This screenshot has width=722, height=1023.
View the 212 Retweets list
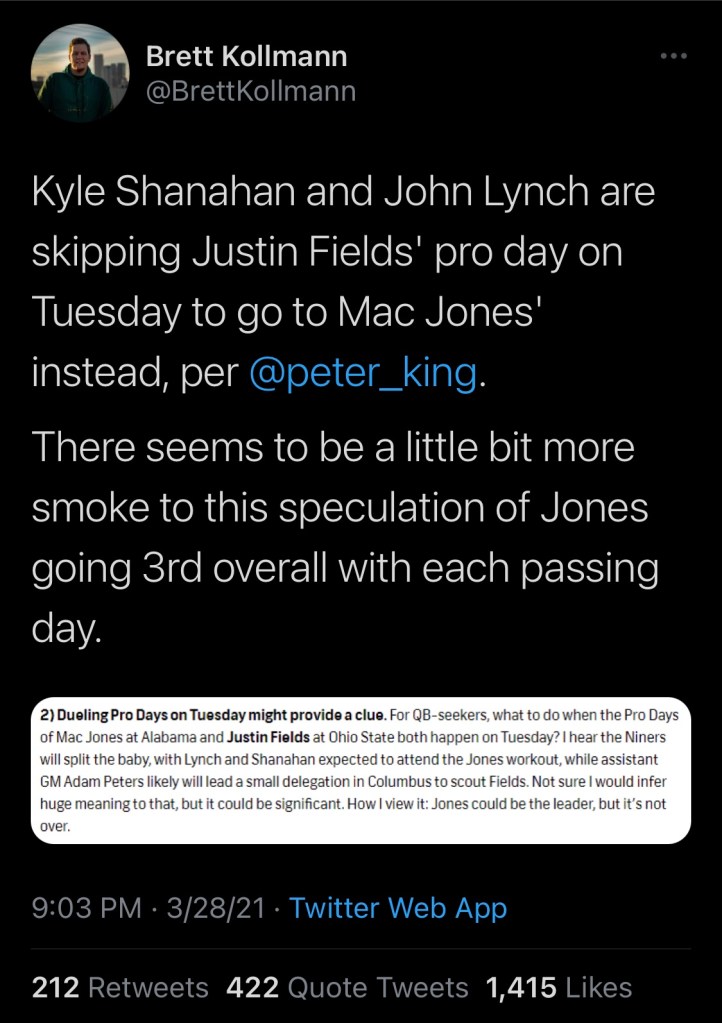tap(120, 988)
